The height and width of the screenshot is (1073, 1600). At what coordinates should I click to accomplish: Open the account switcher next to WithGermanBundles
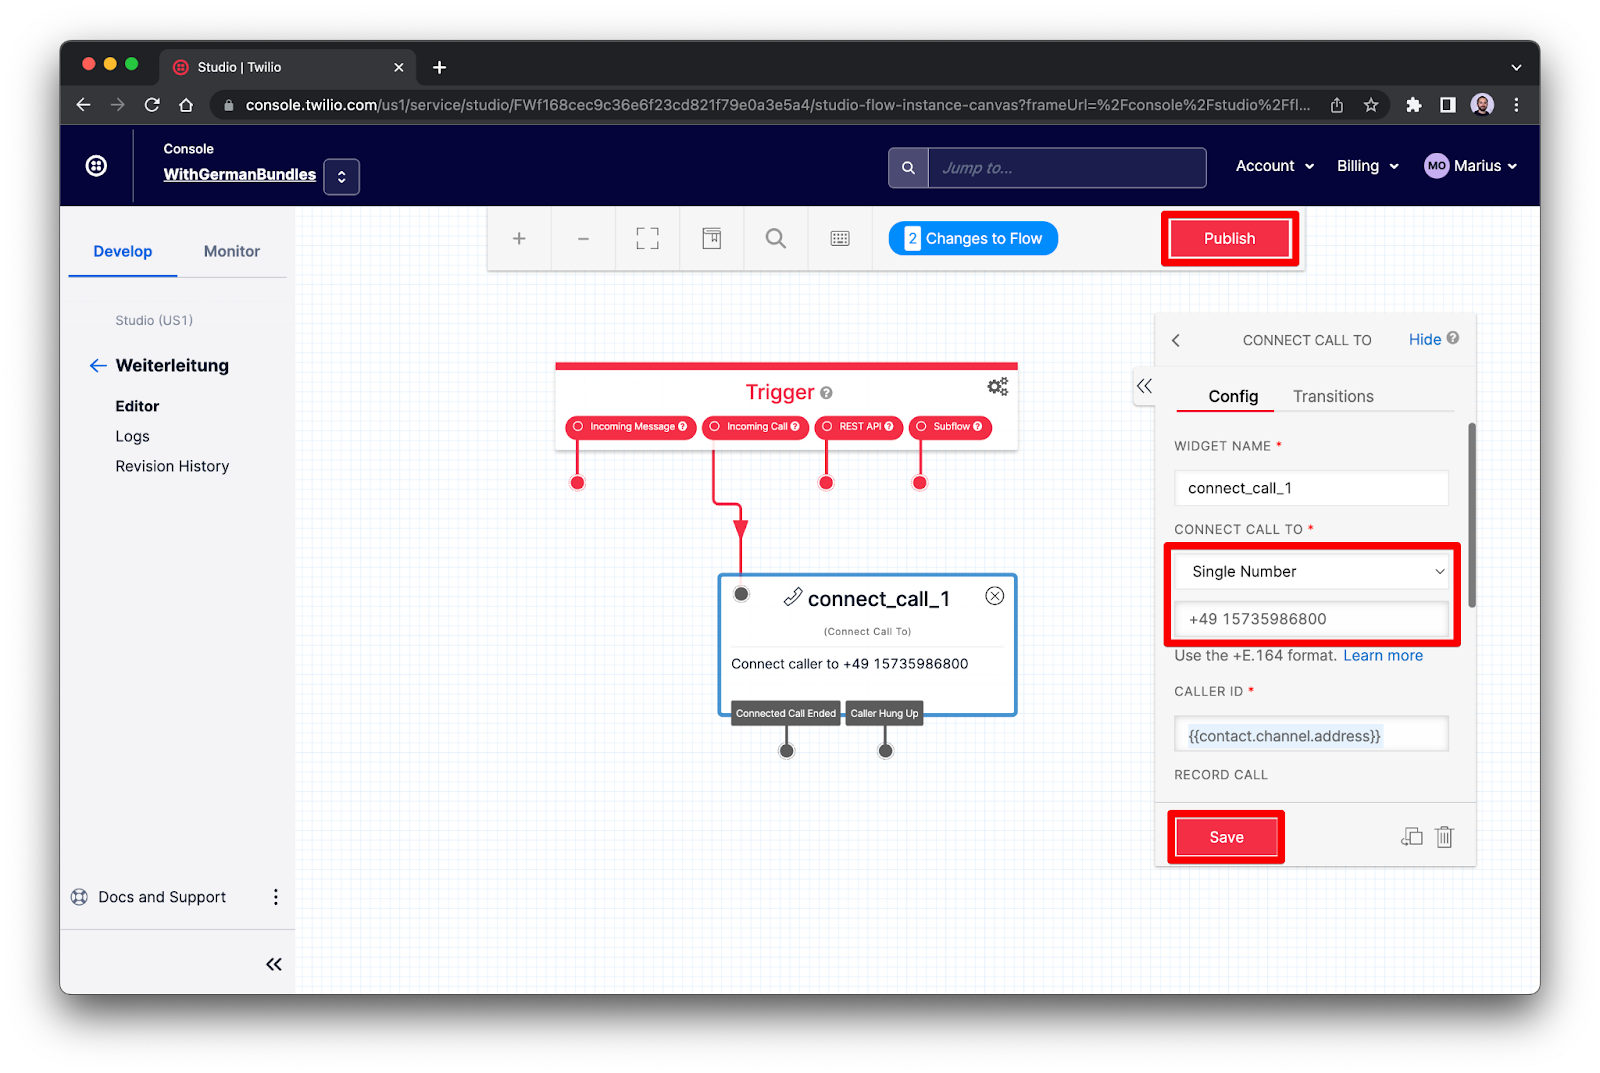(341, 177)
